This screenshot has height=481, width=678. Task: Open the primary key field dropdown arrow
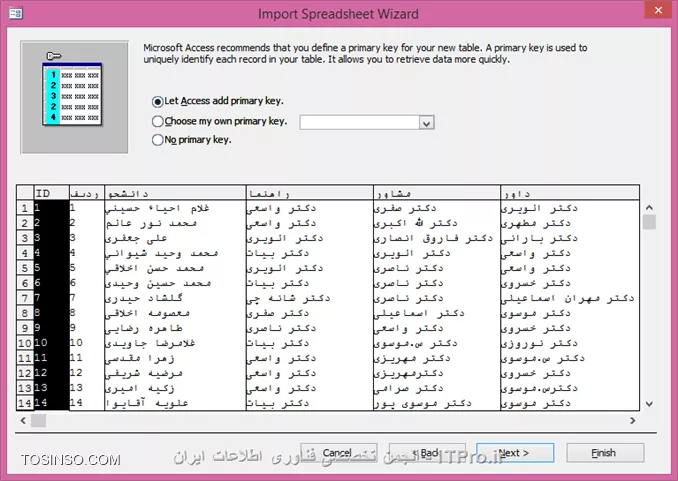tap(426, 123)
